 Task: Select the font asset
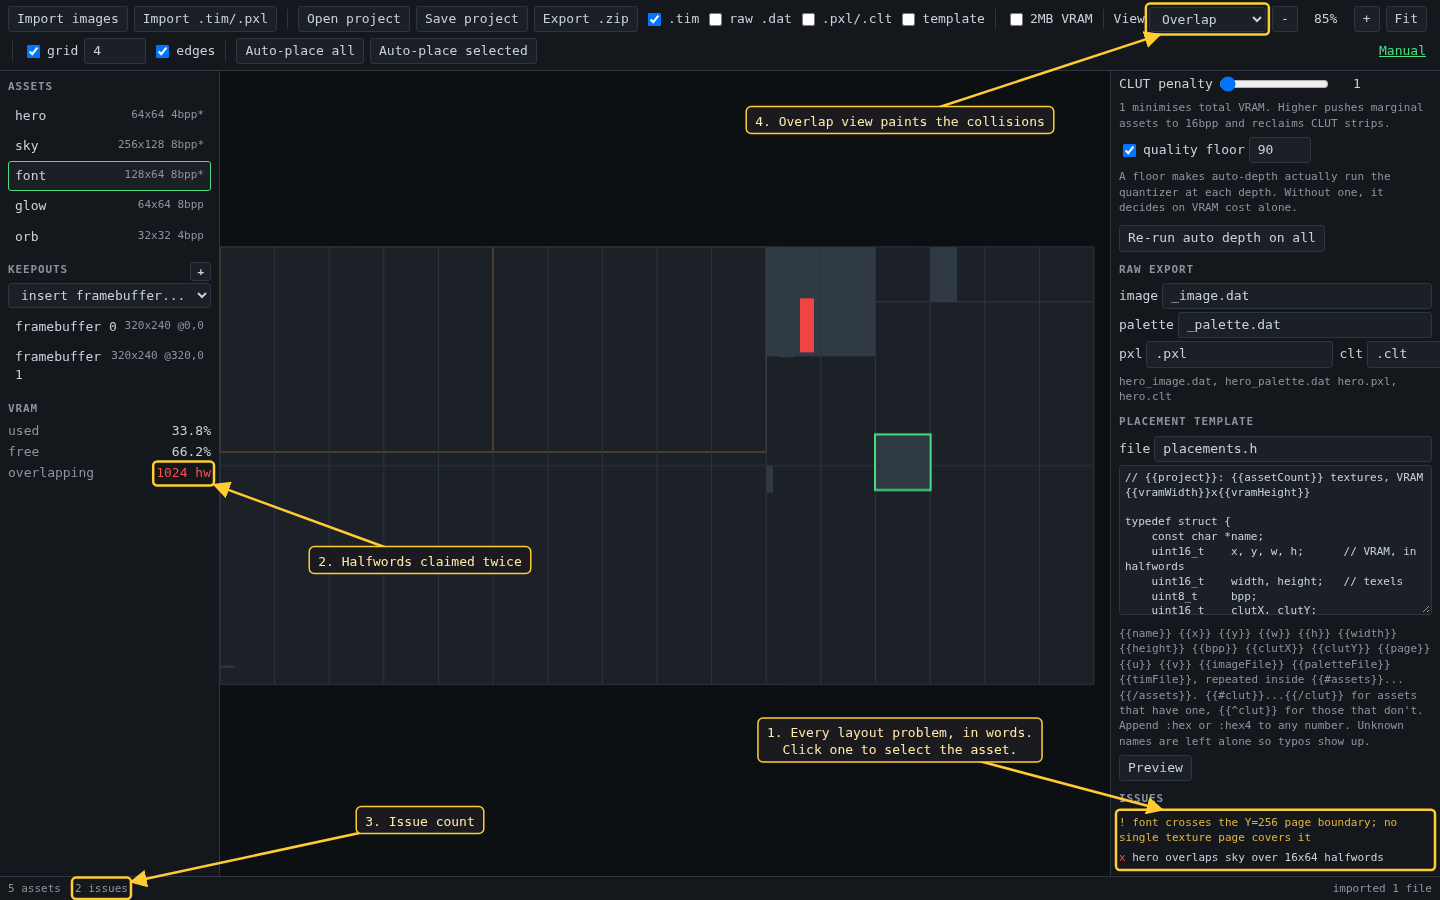[109, 176]
